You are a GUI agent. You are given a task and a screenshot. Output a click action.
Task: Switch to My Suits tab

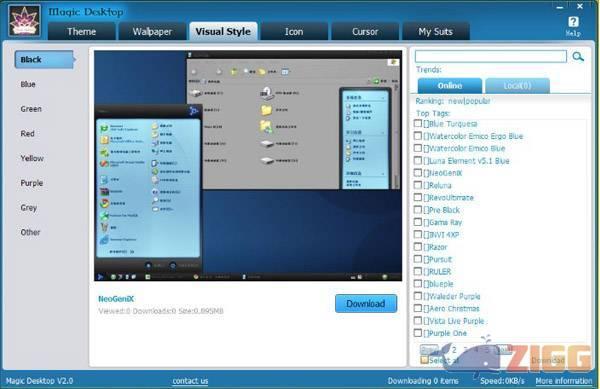pos(435,31)
